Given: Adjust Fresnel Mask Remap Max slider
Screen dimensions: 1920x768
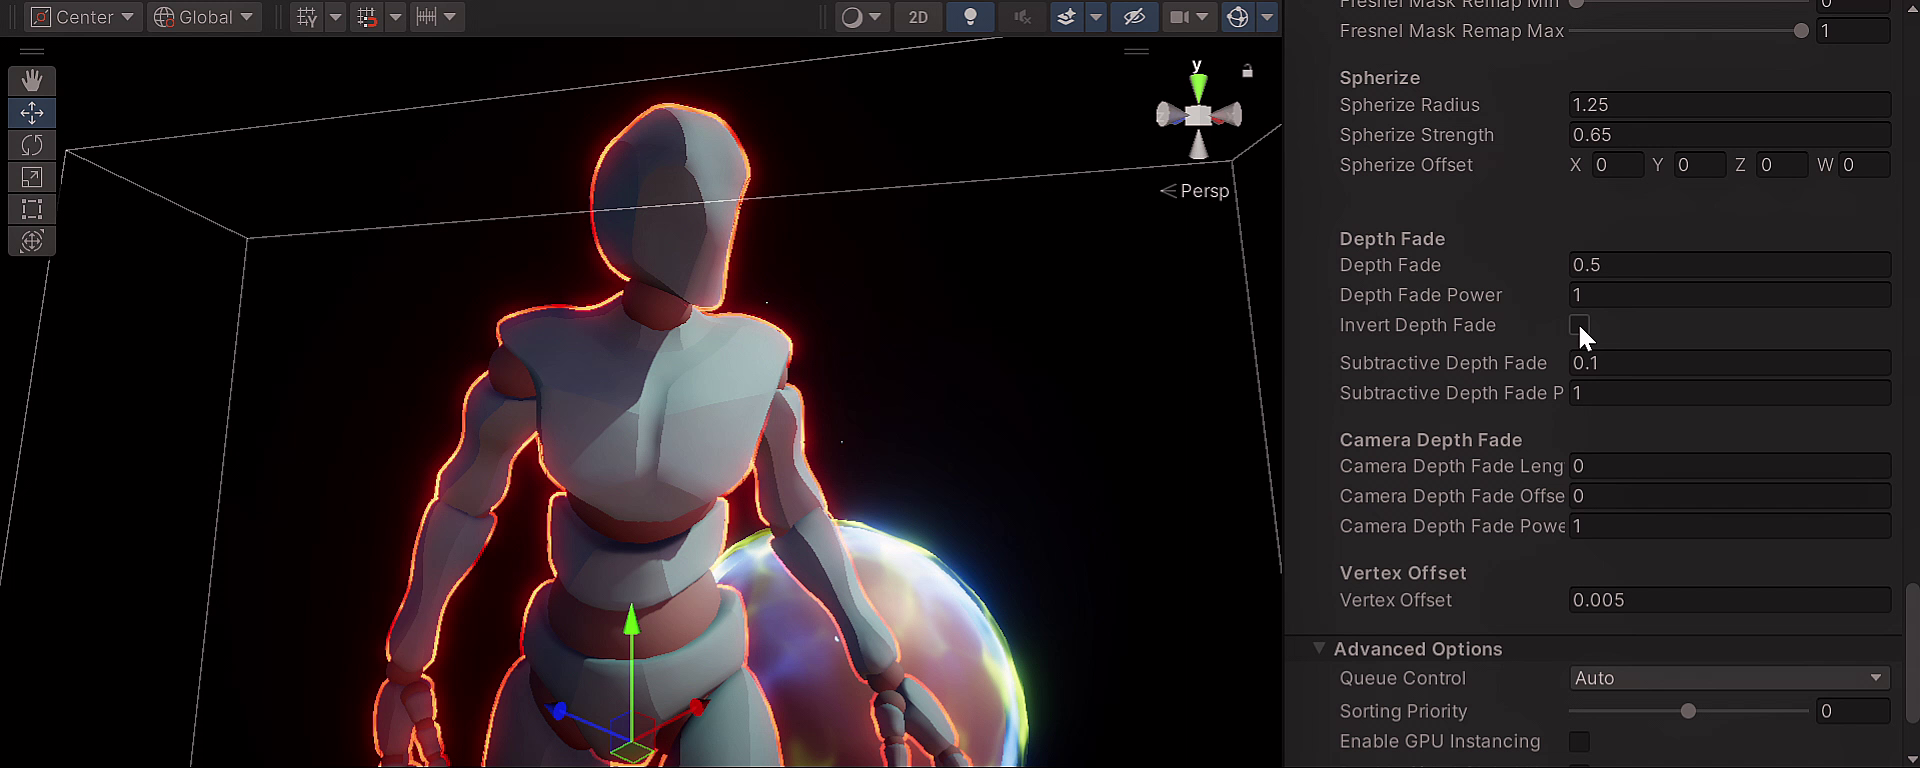Looking at the screenshot, I should point(1688,31).
